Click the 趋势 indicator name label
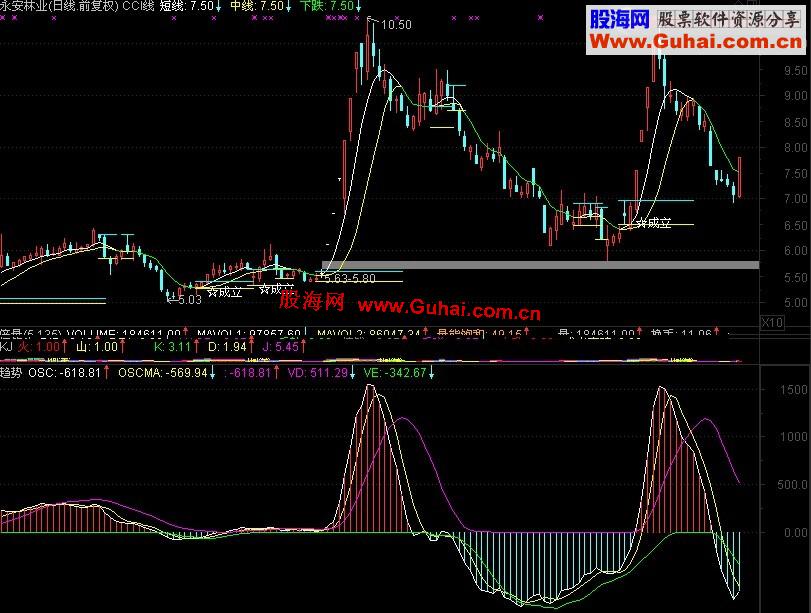The image size is (811, 613). click(x=11, y=372)
